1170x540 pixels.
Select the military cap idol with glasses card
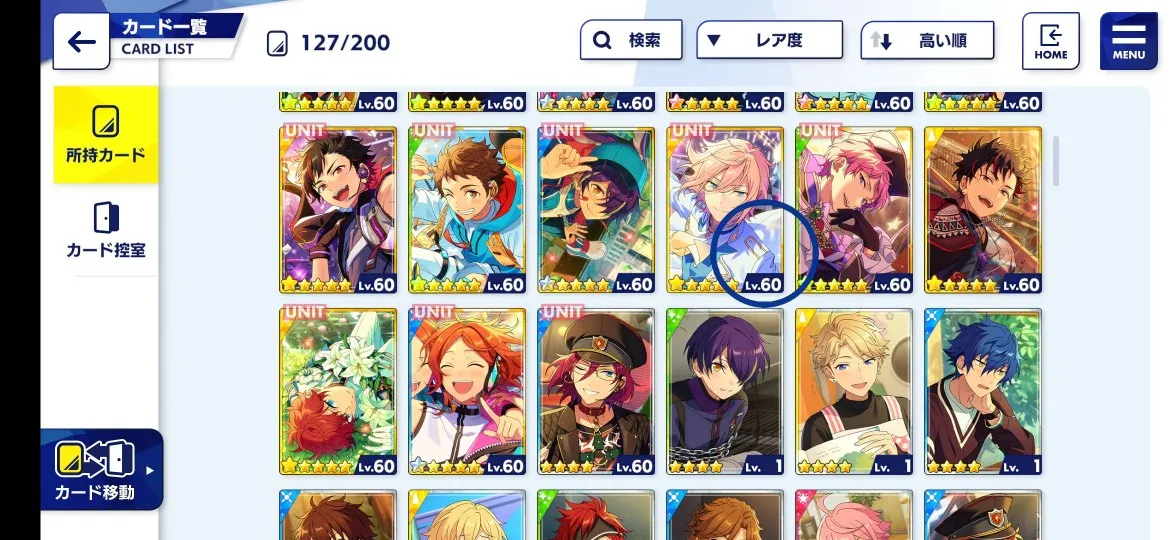pyautogui.click(x=596, y=392)
